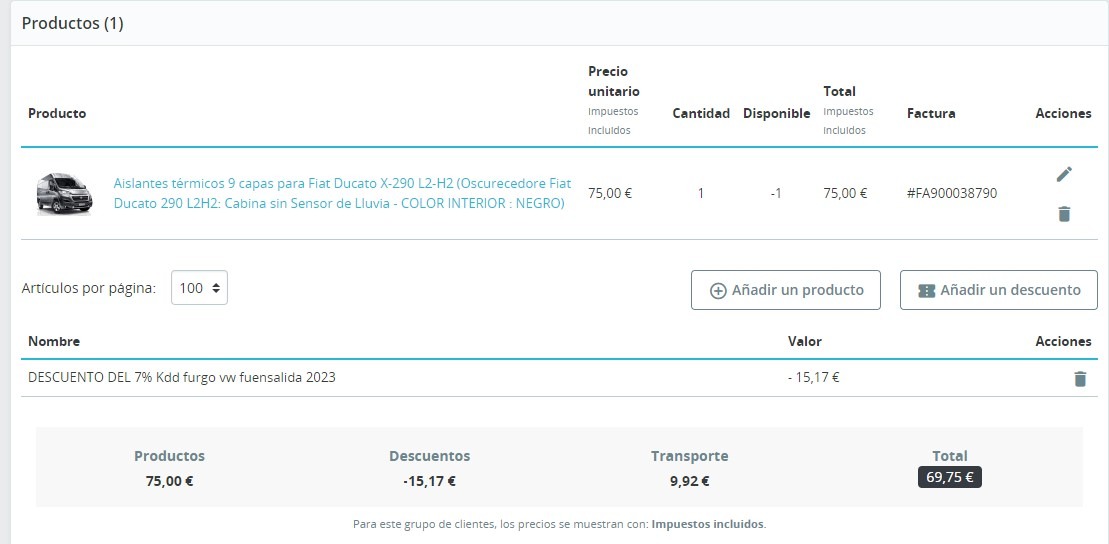Click the Nombre header in discounts table
The height and width of the screenshot is (544, 1109).
click(54, 342)
